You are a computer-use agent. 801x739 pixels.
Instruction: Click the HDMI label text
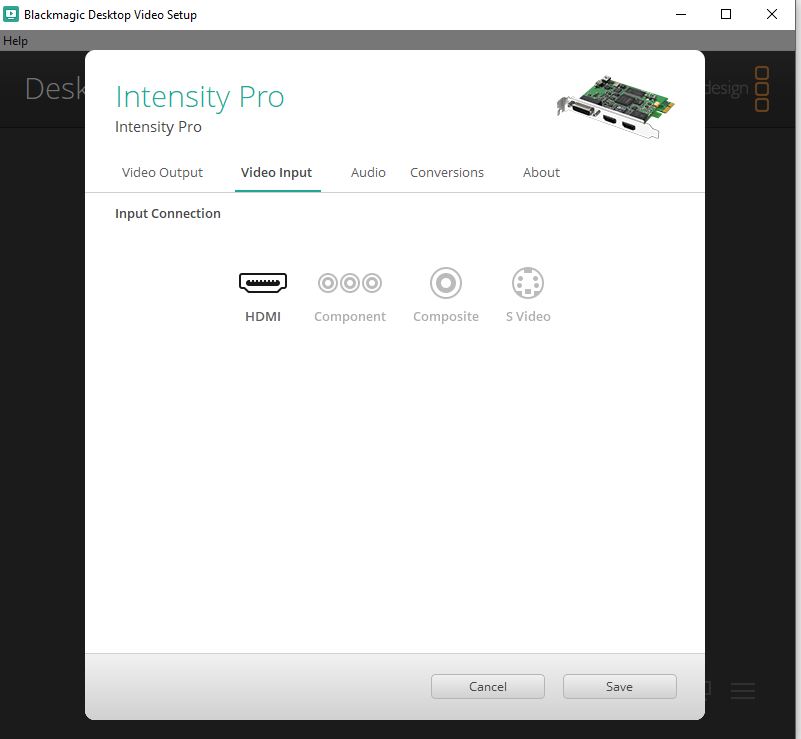(263, 317)
